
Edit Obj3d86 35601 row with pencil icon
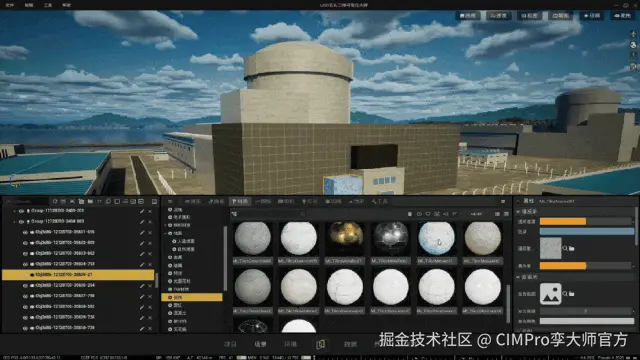click(142, 232)
